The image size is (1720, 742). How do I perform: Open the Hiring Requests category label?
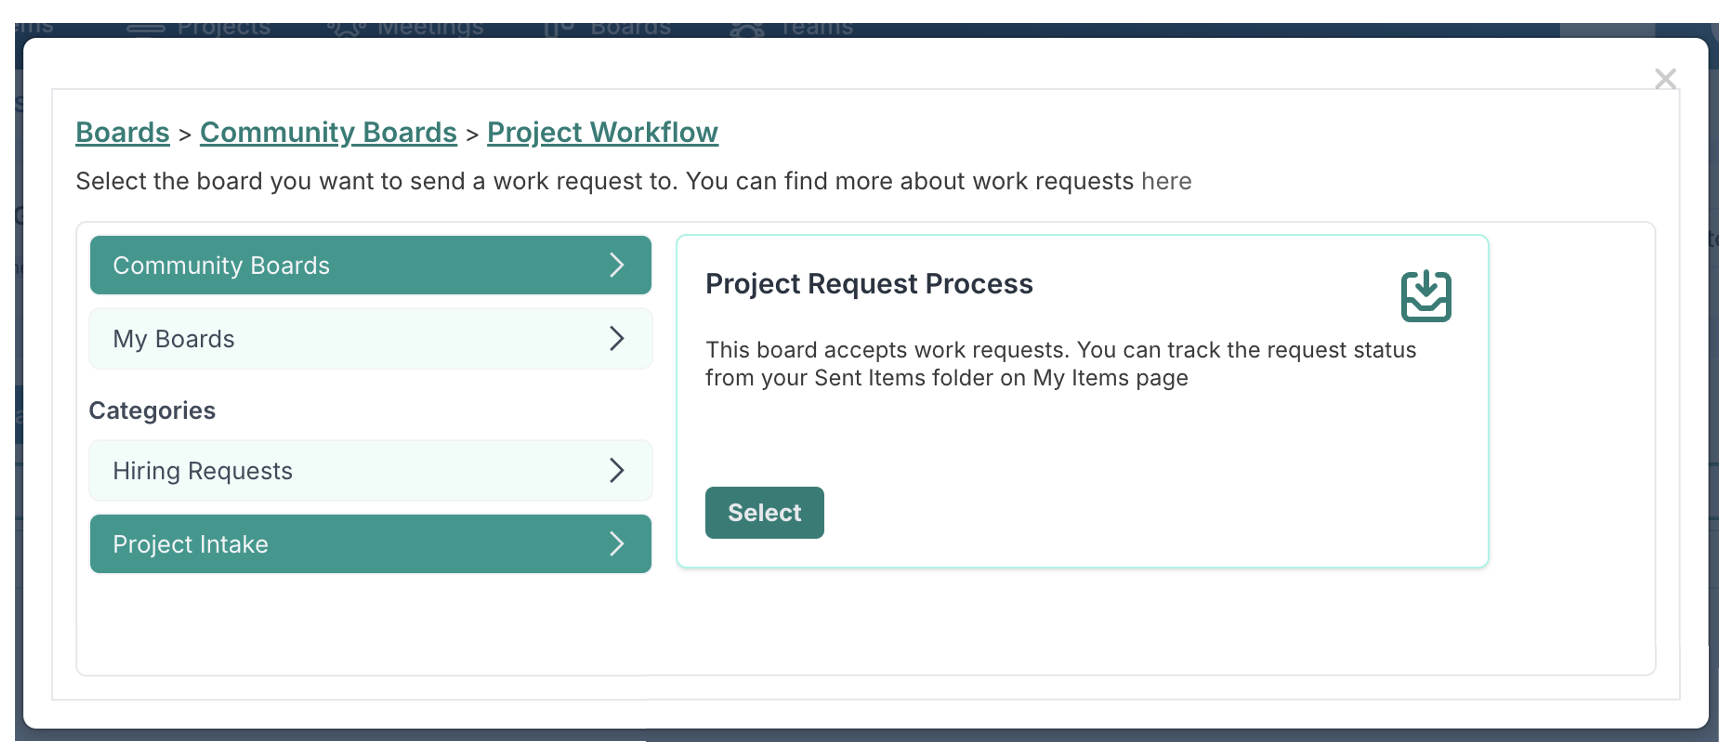click(x=203, y=471)
